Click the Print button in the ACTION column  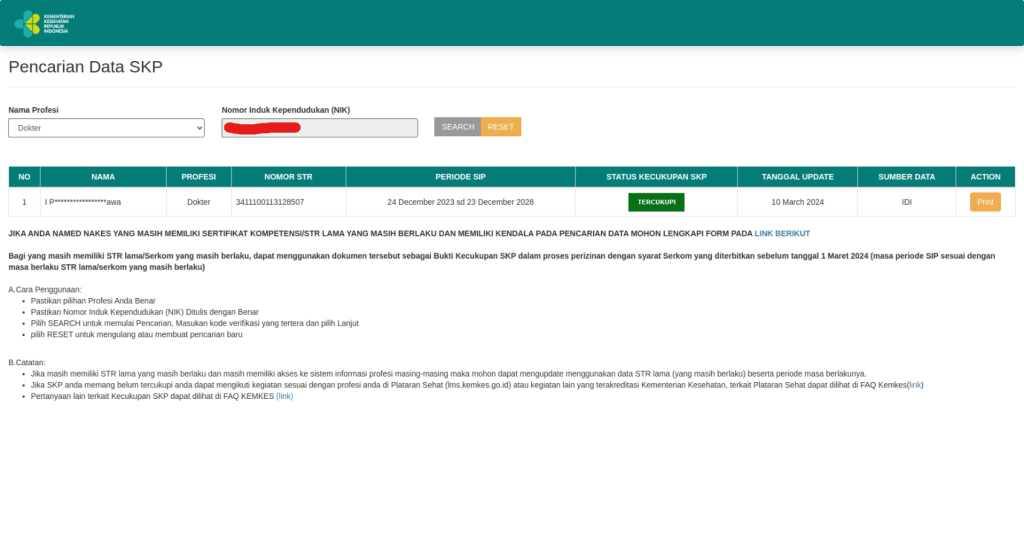coord(984,202)
